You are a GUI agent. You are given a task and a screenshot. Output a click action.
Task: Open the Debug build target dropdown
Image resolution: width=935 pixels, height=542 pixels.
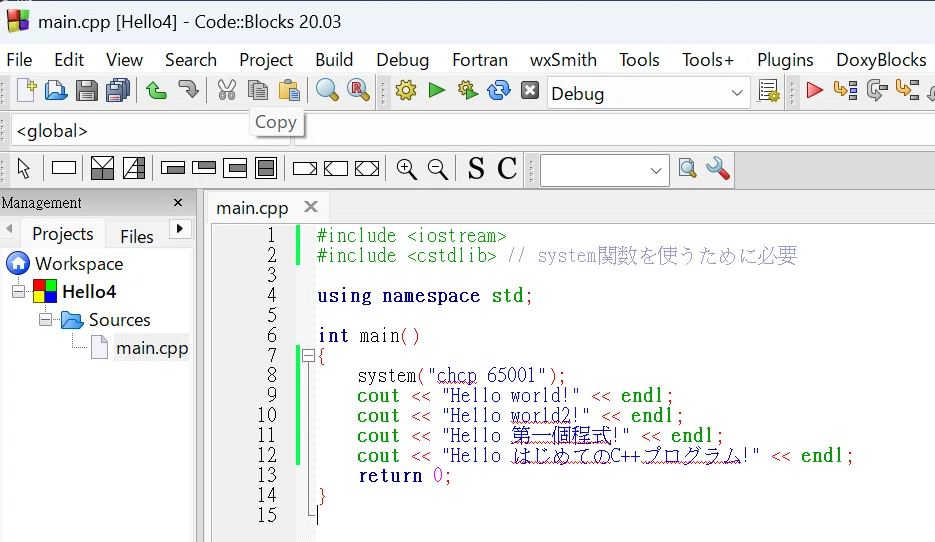737,93
